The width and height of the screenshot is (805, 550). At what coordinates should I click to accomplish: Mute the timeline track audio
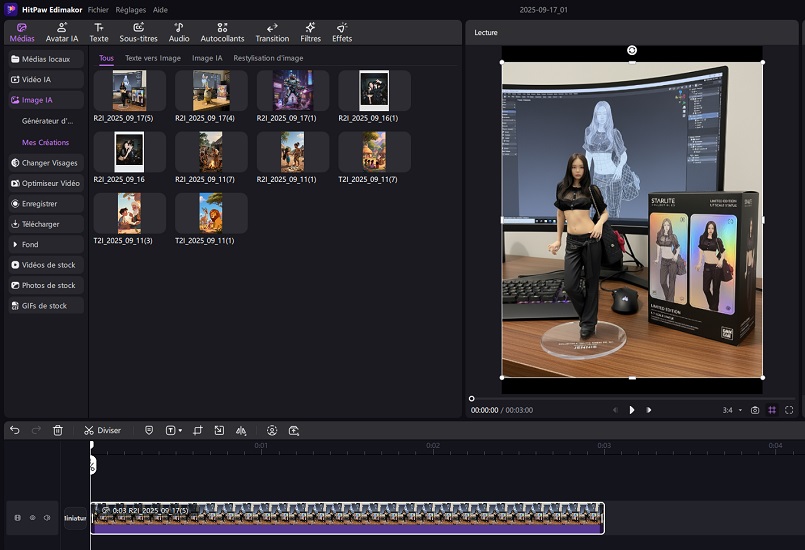coord(47,518)
